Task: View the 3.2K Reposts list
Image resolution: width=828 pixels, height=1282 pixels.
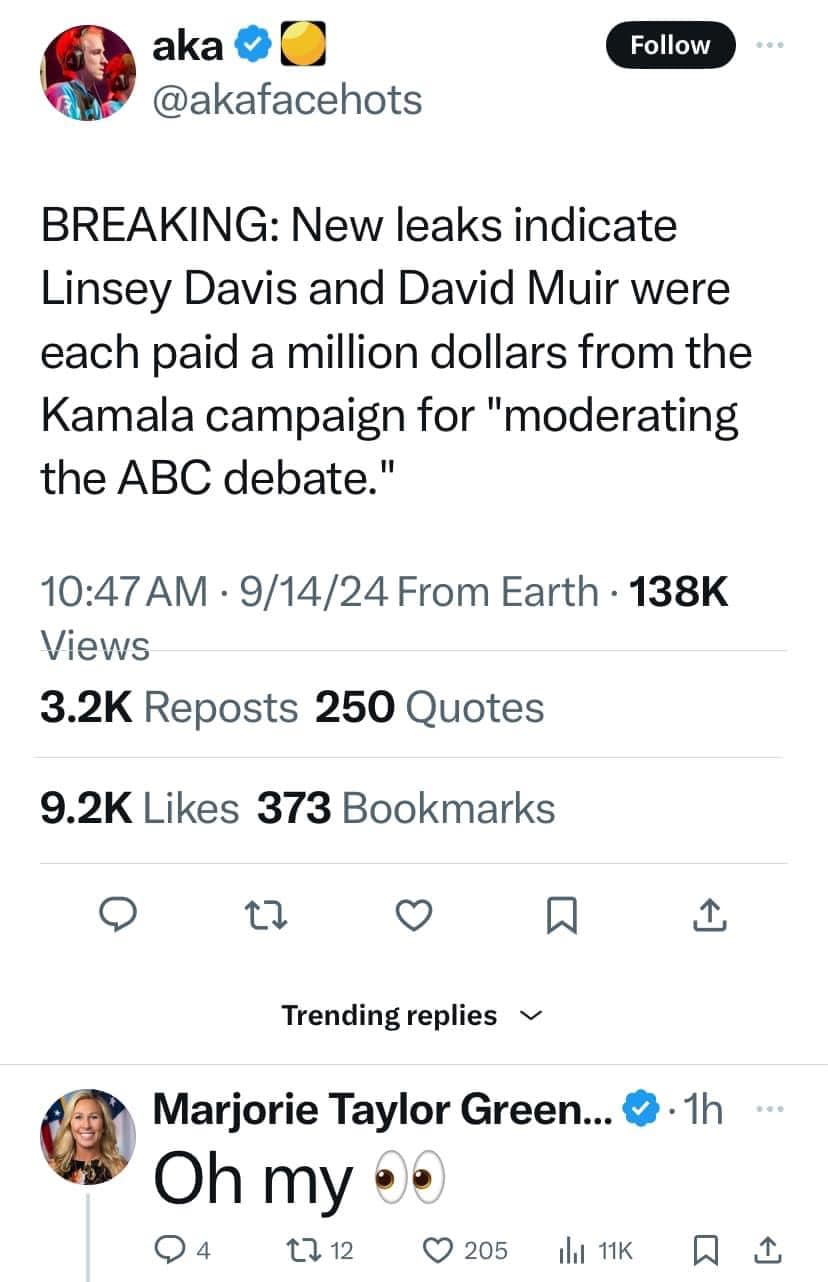Action: (x=169, y=708)
